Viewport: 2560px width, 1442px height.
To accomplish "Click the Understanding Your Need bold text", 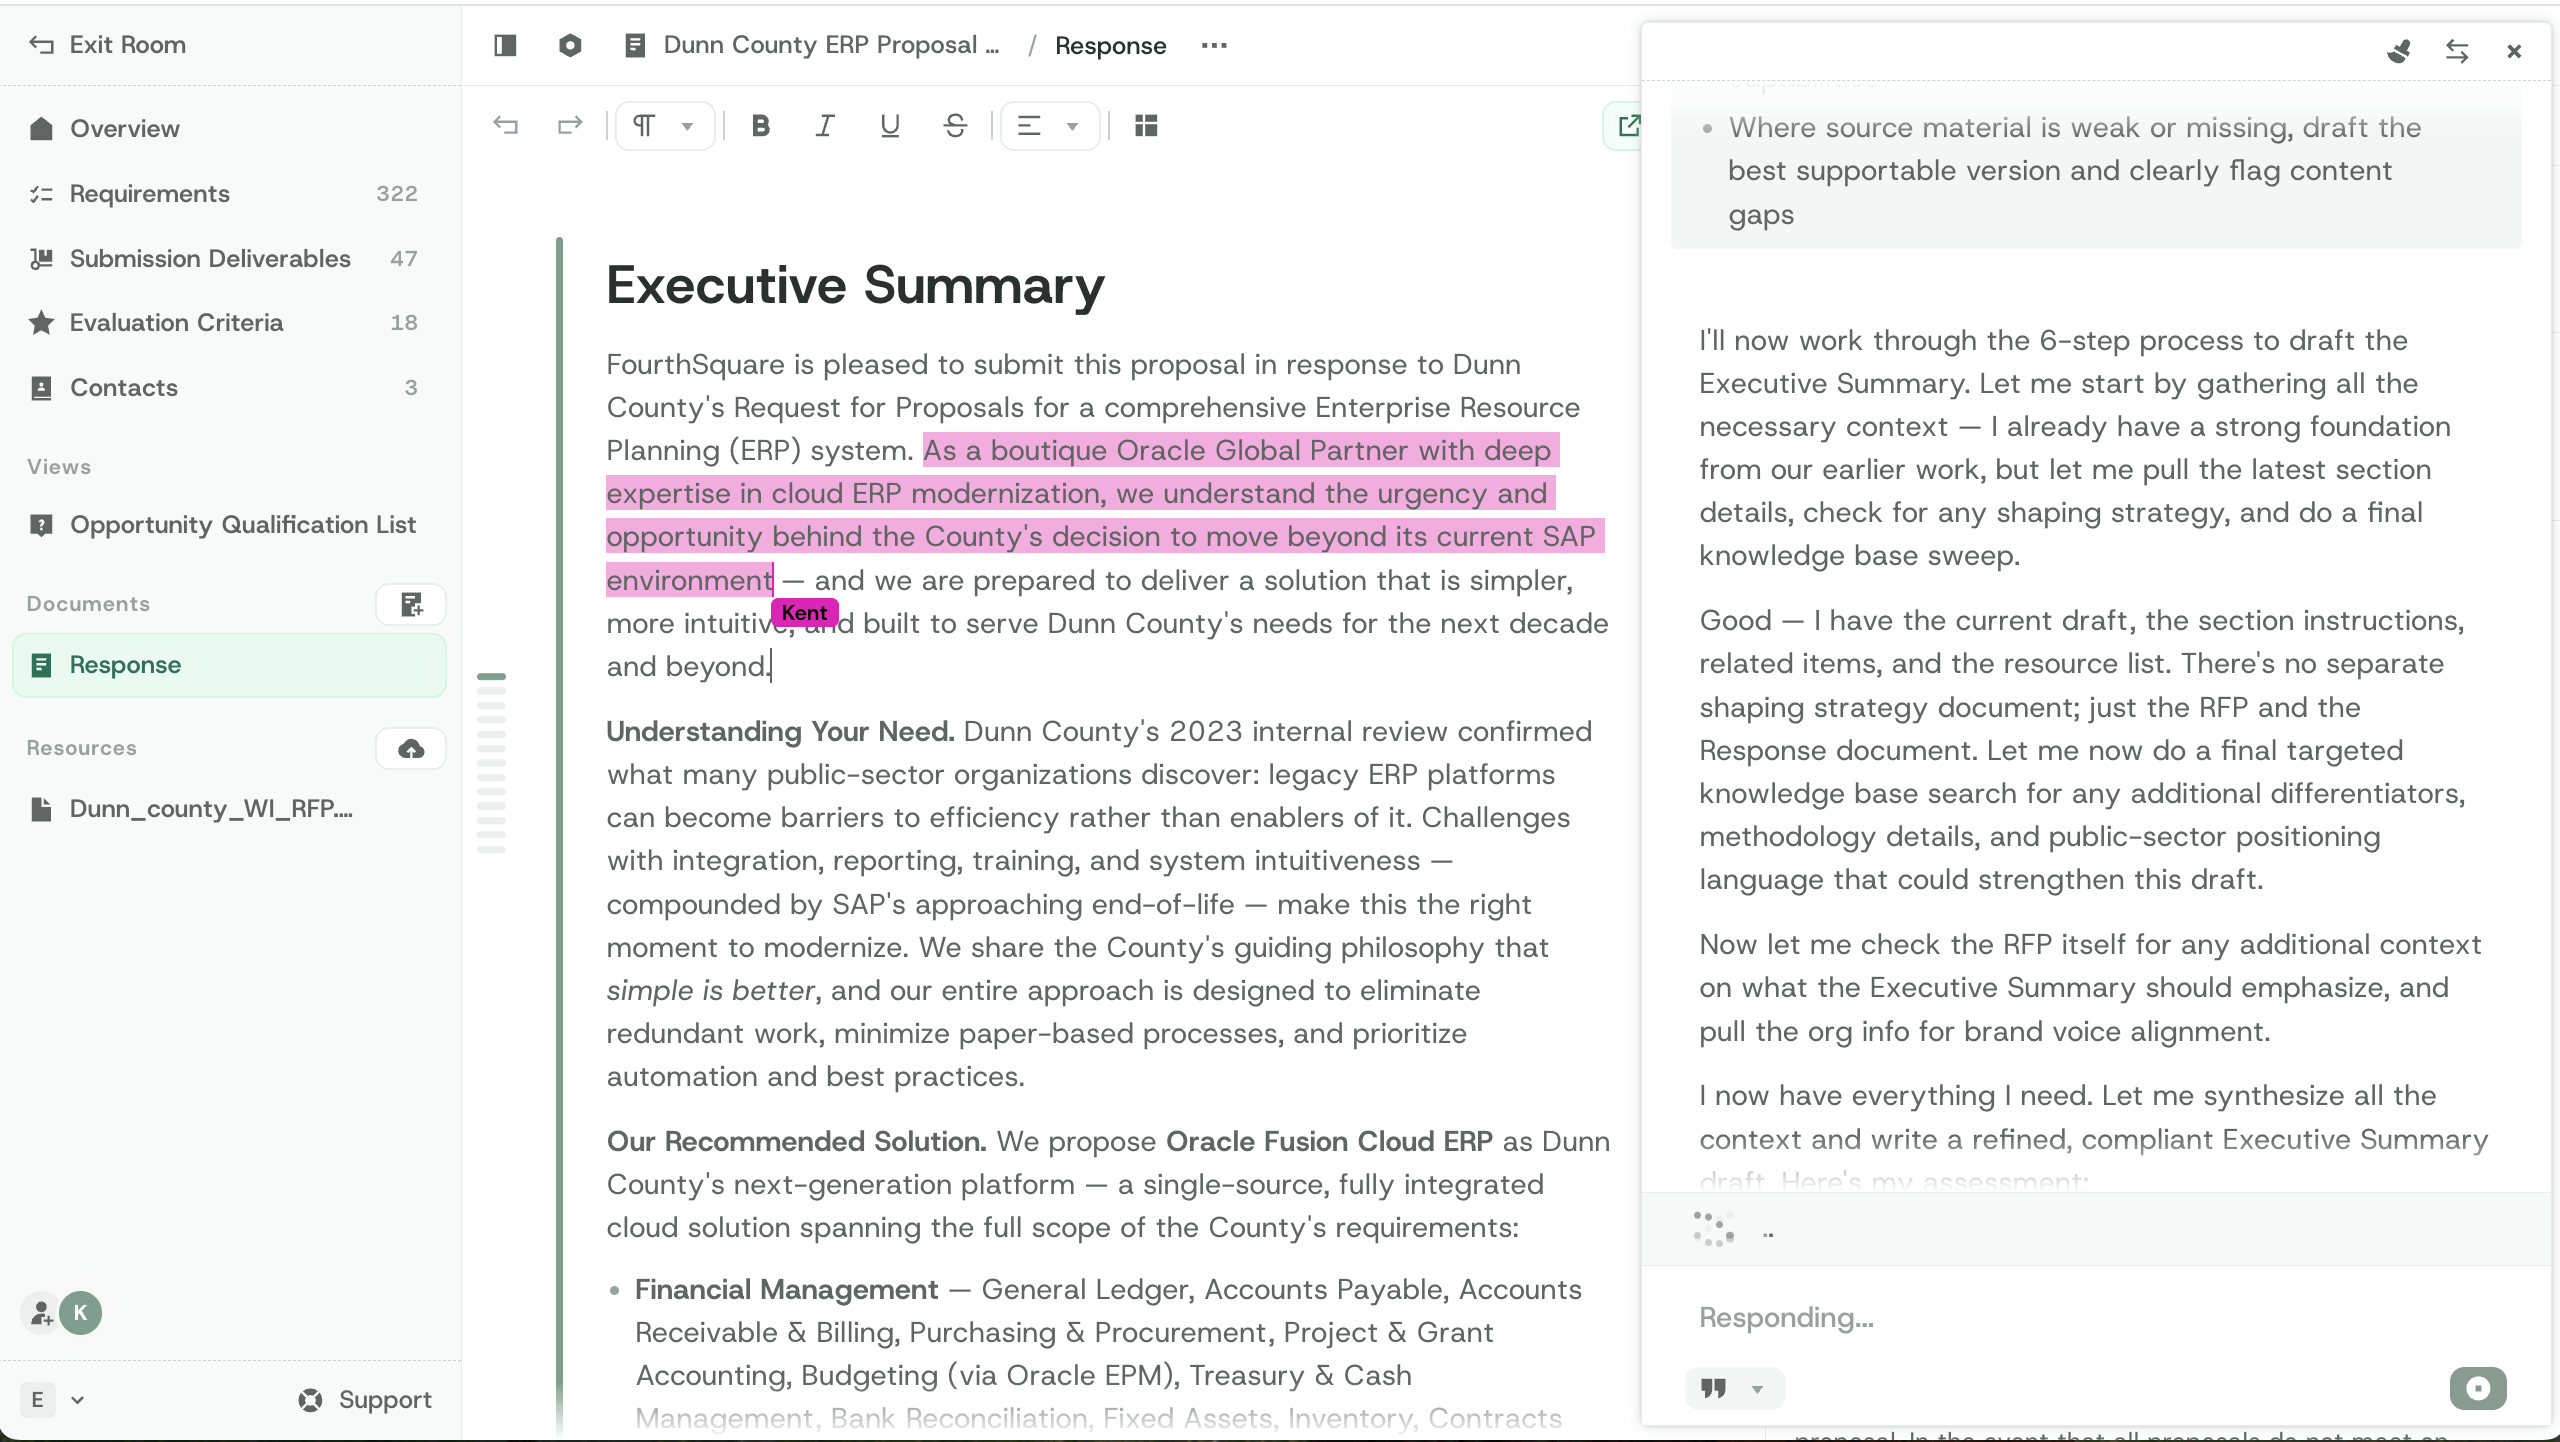I will pos(780,732).
